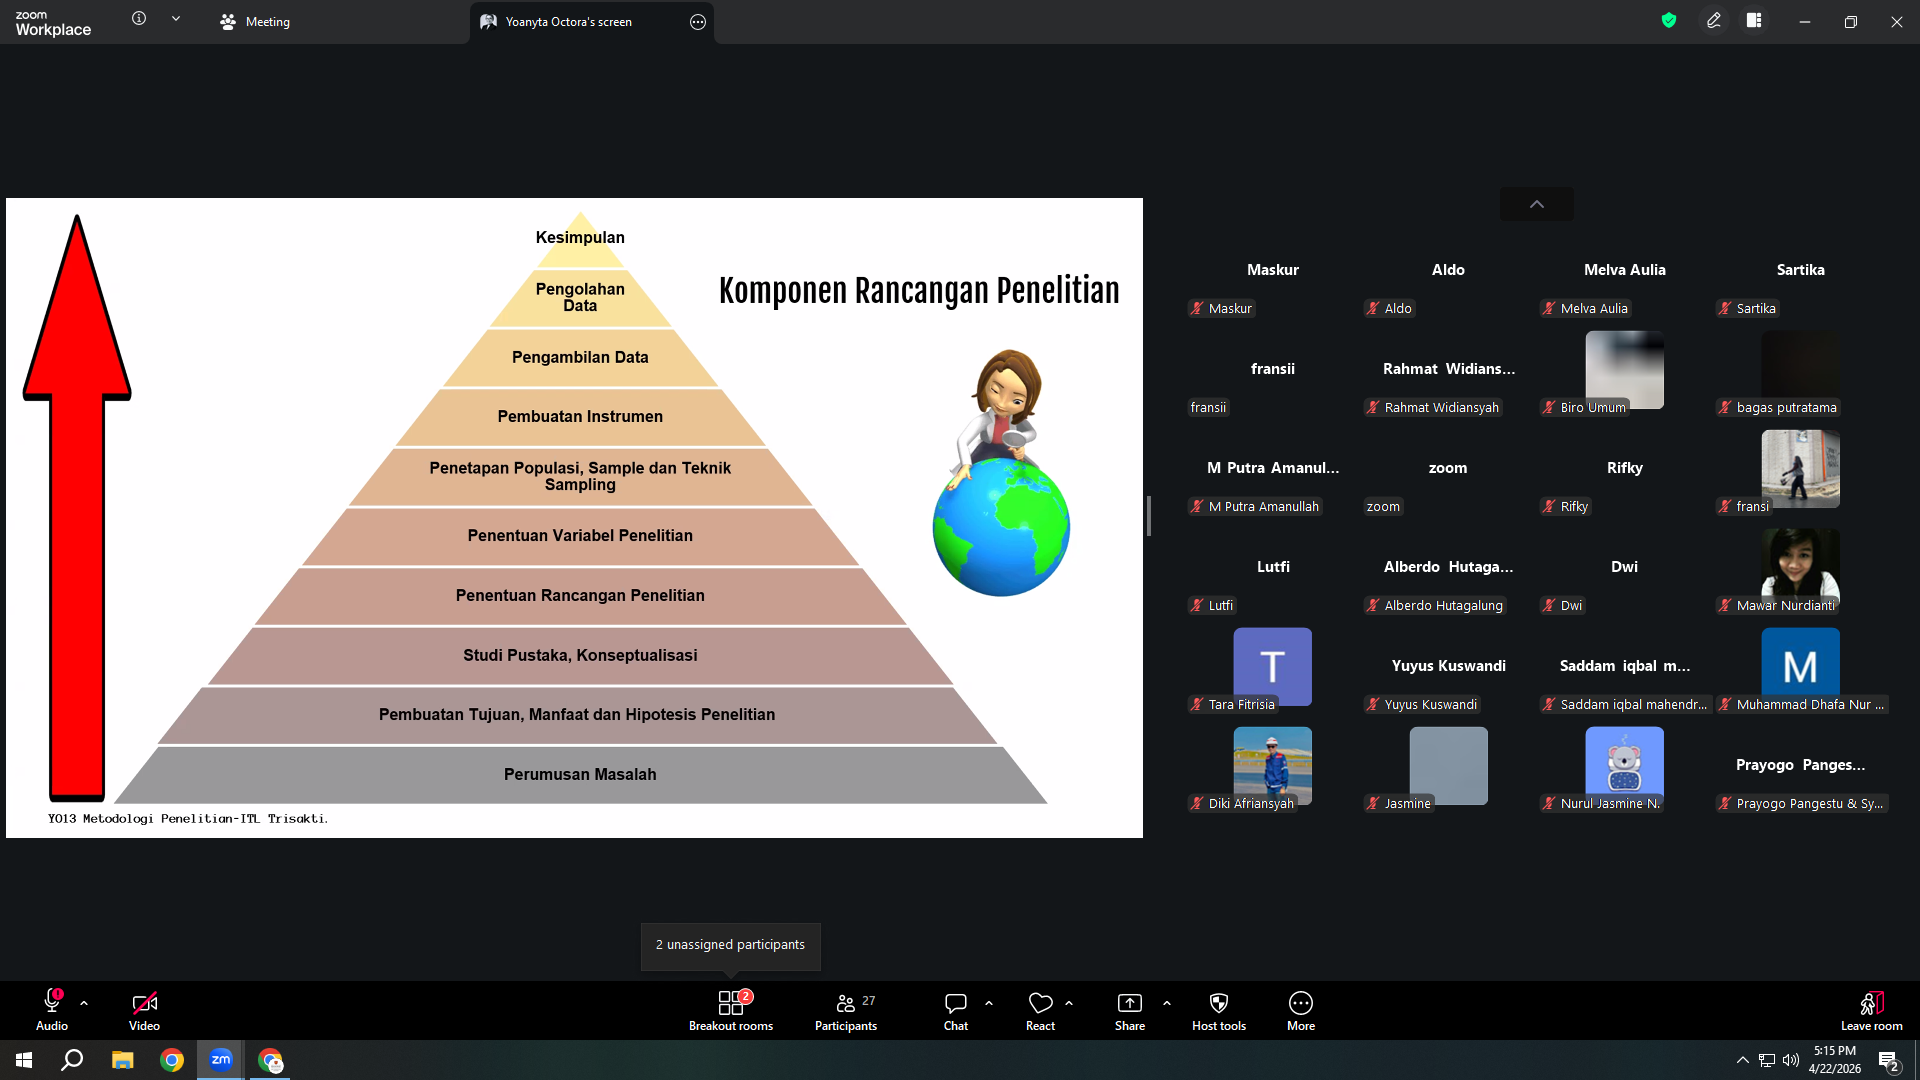Select the fransi photo tile
This screenshot has height=1080, width=1920.
tap(1801, 469)
